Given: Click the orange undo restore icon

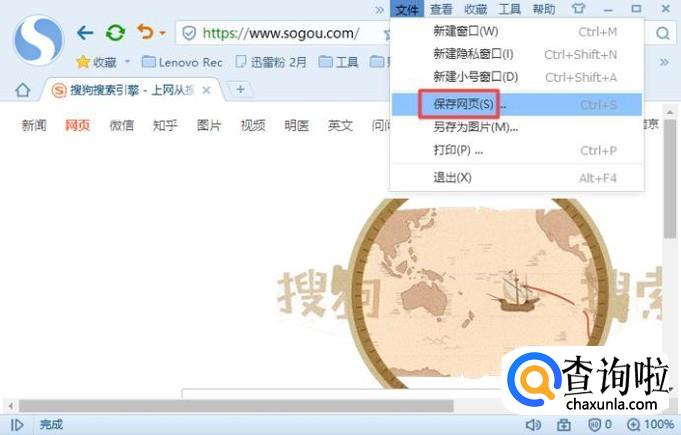Looking at the screenshot, I should (145, 32).
